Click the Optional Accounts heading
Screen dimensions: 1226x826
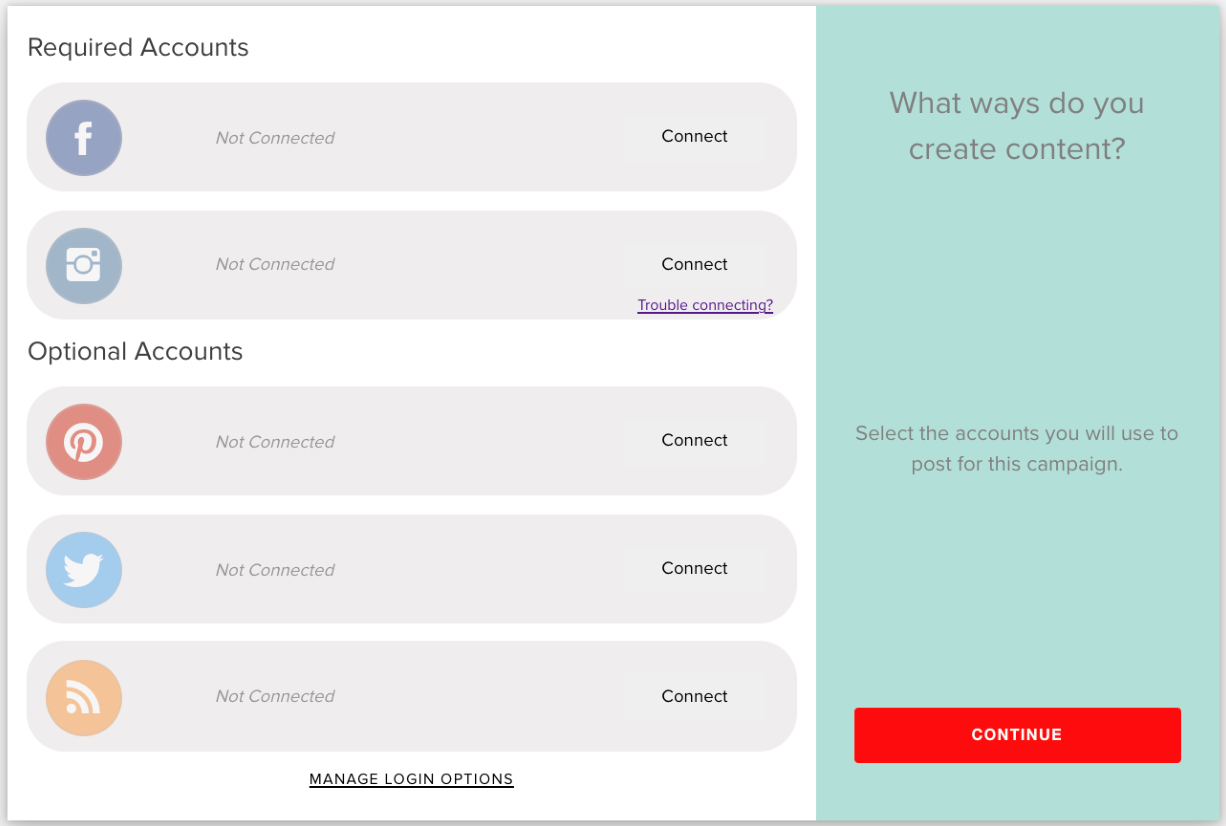coord(135,352)
